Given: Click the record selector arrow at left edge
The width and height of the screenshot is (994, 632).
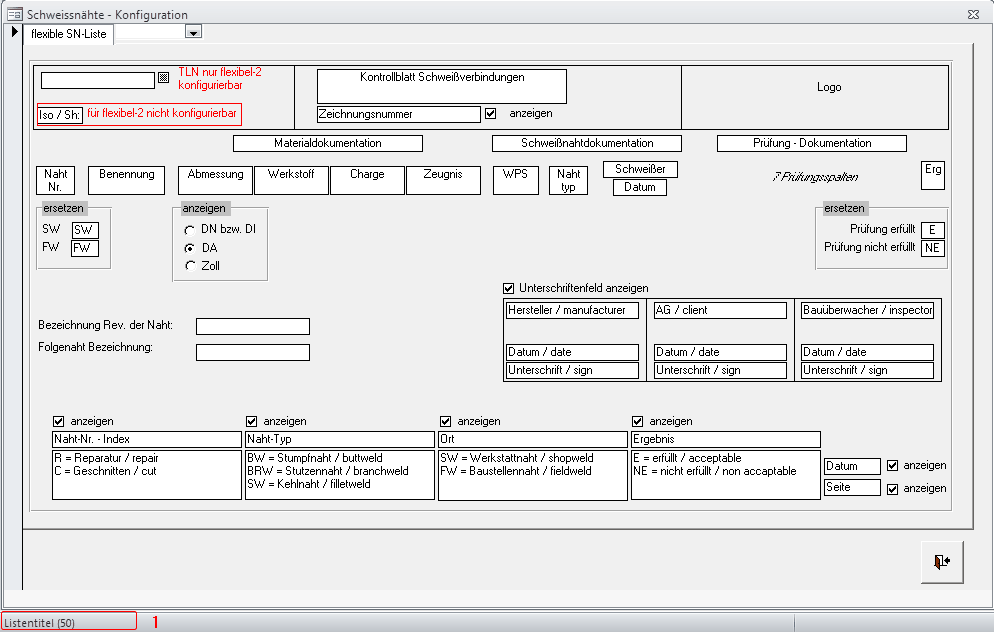Looking at the screenshot, I should (x=15, y=32).
